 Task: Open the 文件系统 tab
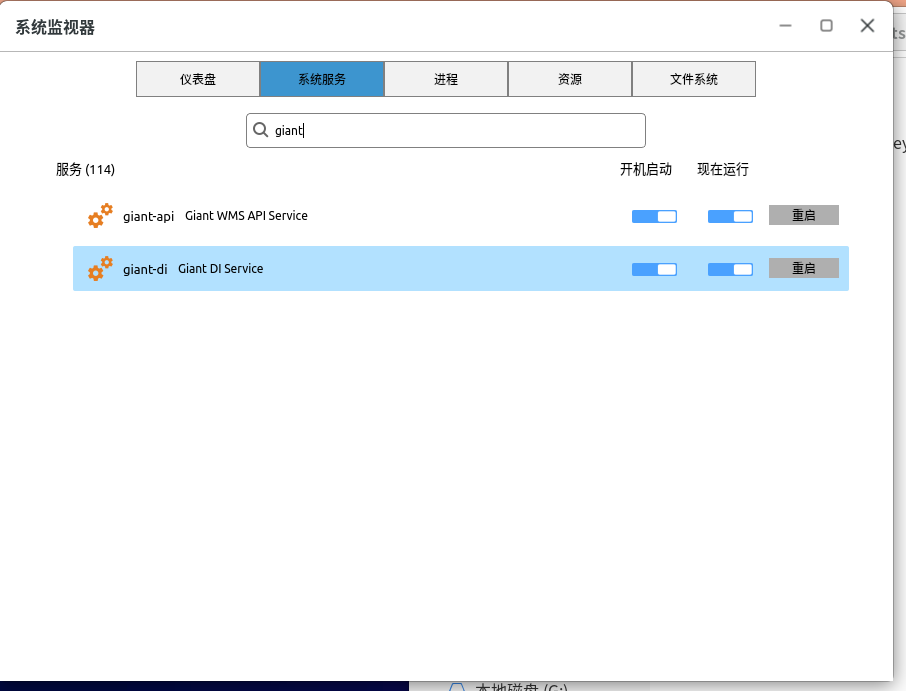pyautogui.click(x=694, y=79)
